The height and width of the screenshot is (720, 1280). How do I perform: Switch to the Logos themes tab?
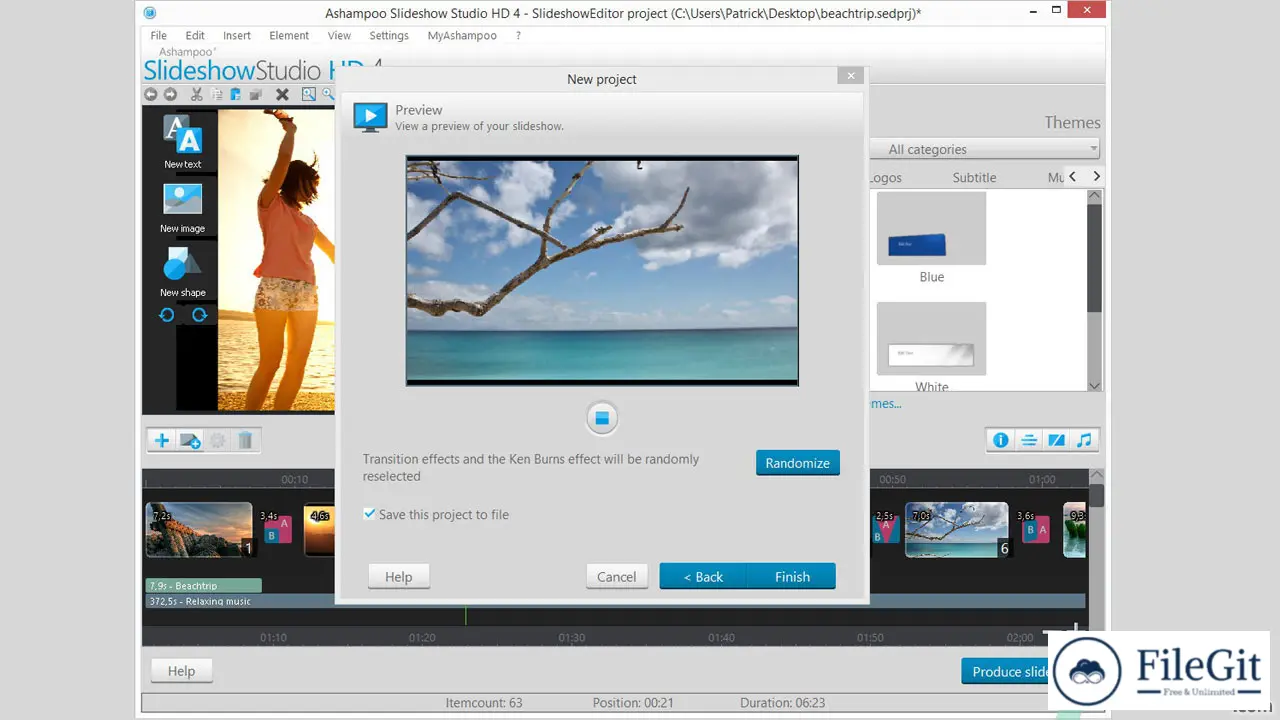click(x=886, y=177)
